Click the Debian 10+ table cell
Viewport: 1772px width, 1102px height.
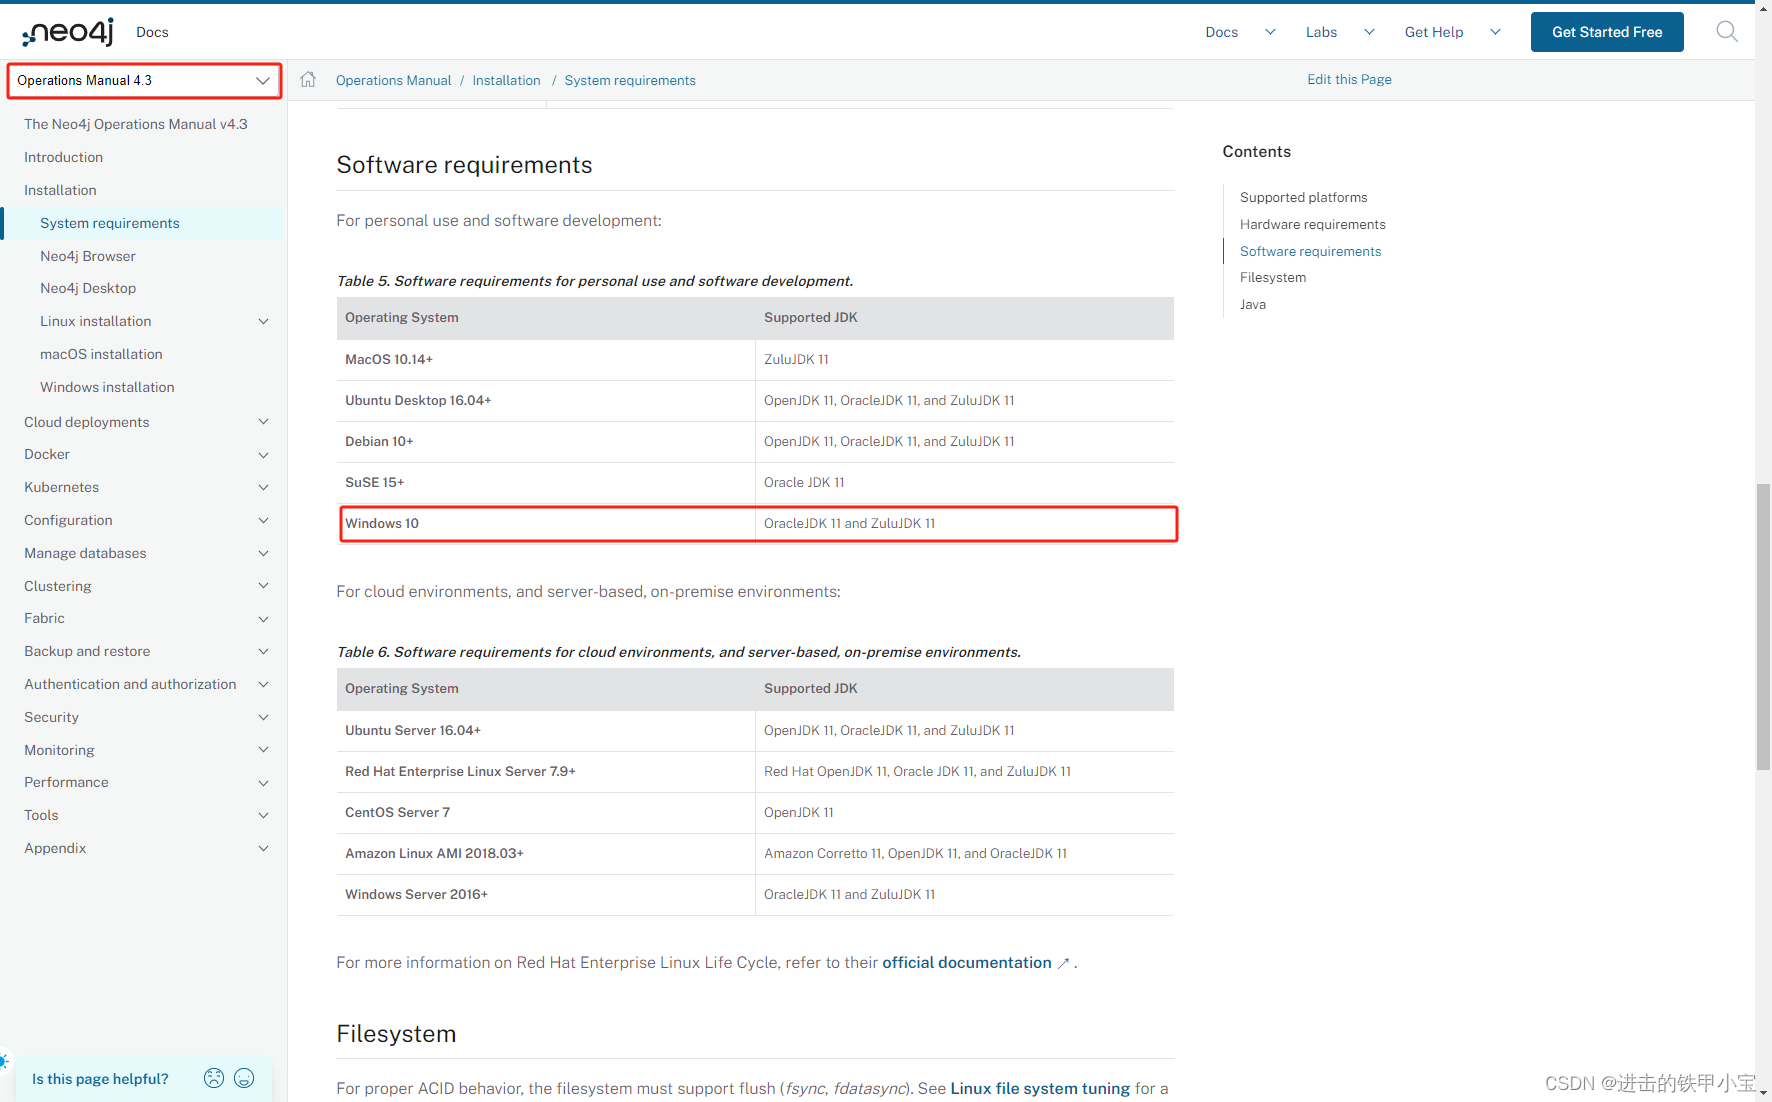(x=546, y=441)
